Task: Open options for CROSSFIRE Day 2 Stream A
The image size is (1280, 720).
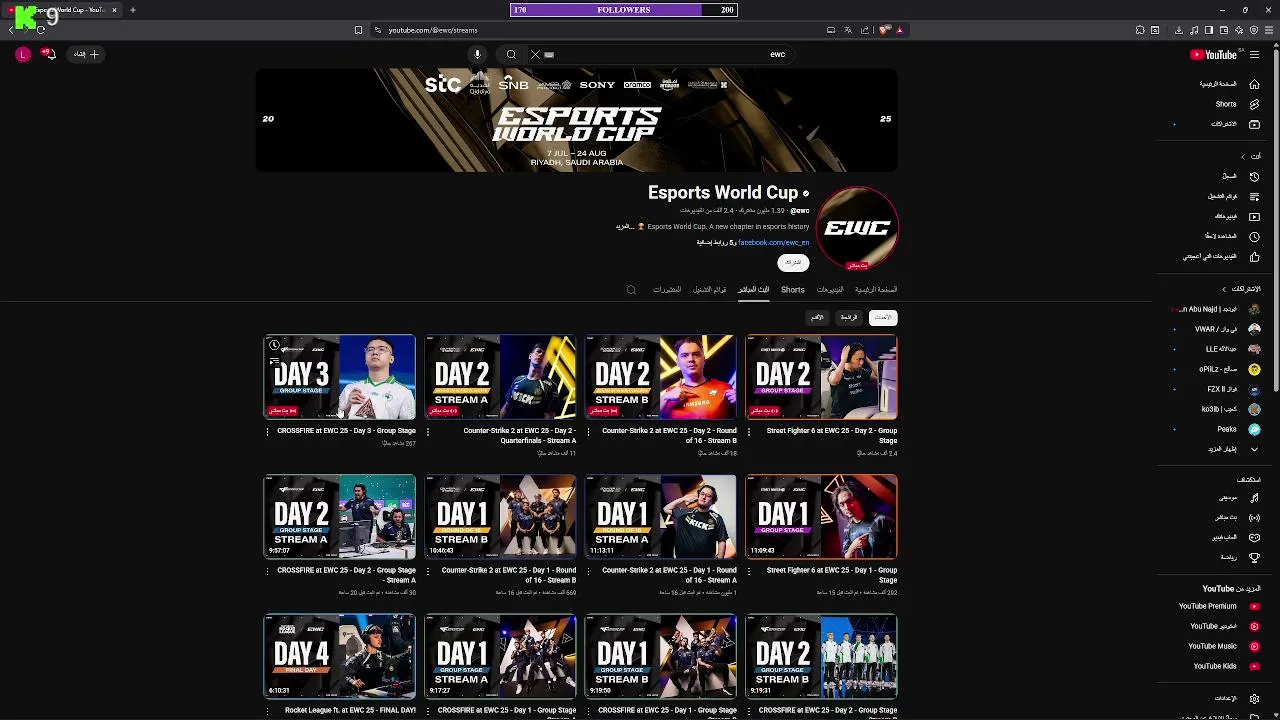Action: [x=267, y=572]
